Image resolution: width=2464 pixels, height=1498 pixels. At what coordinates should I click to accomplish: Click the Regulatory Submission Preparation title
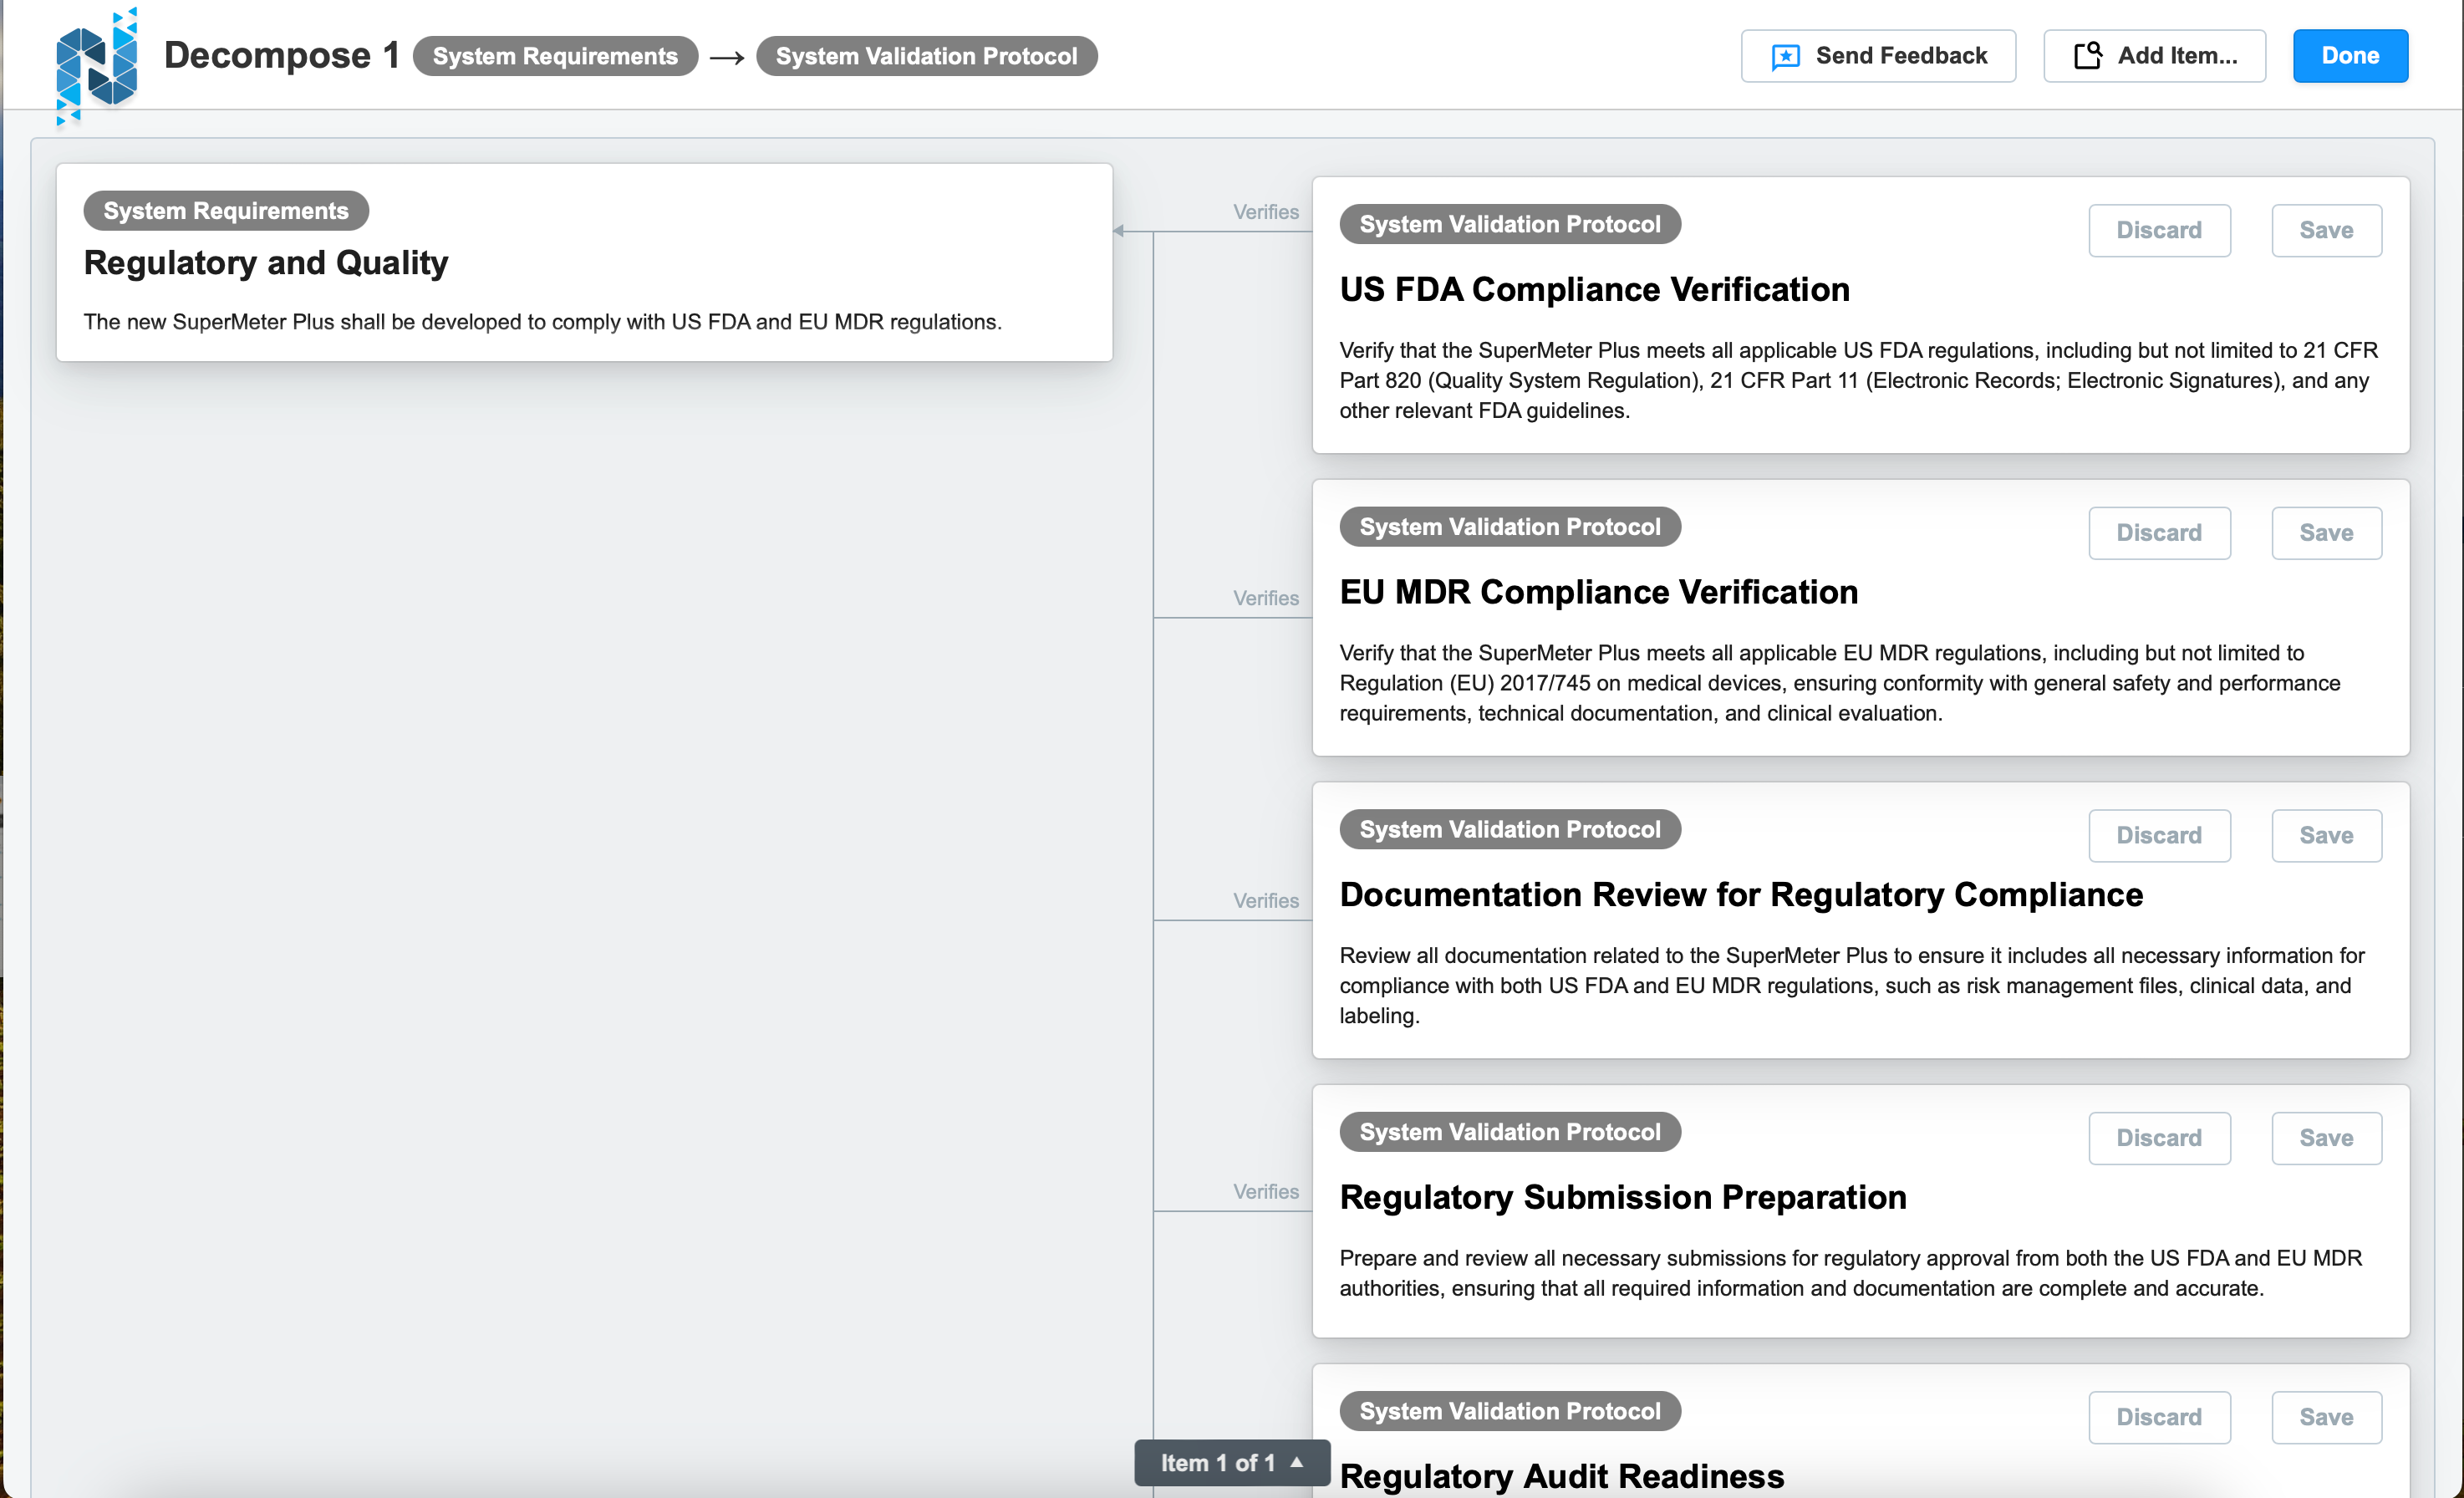[x=1622, y=1197]
